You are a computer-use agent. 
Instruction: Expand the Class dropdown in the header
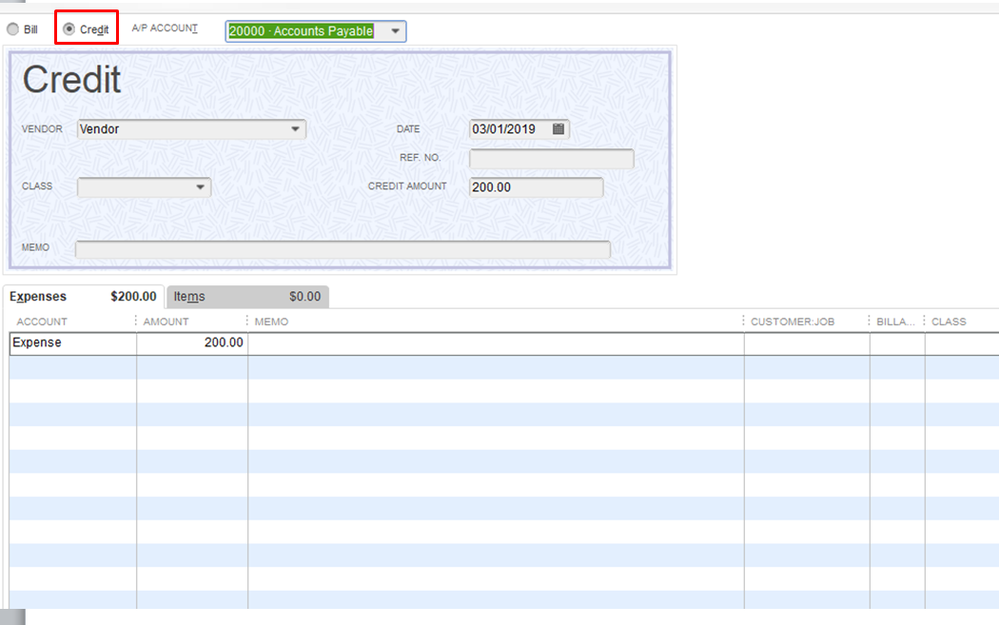point(200,187)
